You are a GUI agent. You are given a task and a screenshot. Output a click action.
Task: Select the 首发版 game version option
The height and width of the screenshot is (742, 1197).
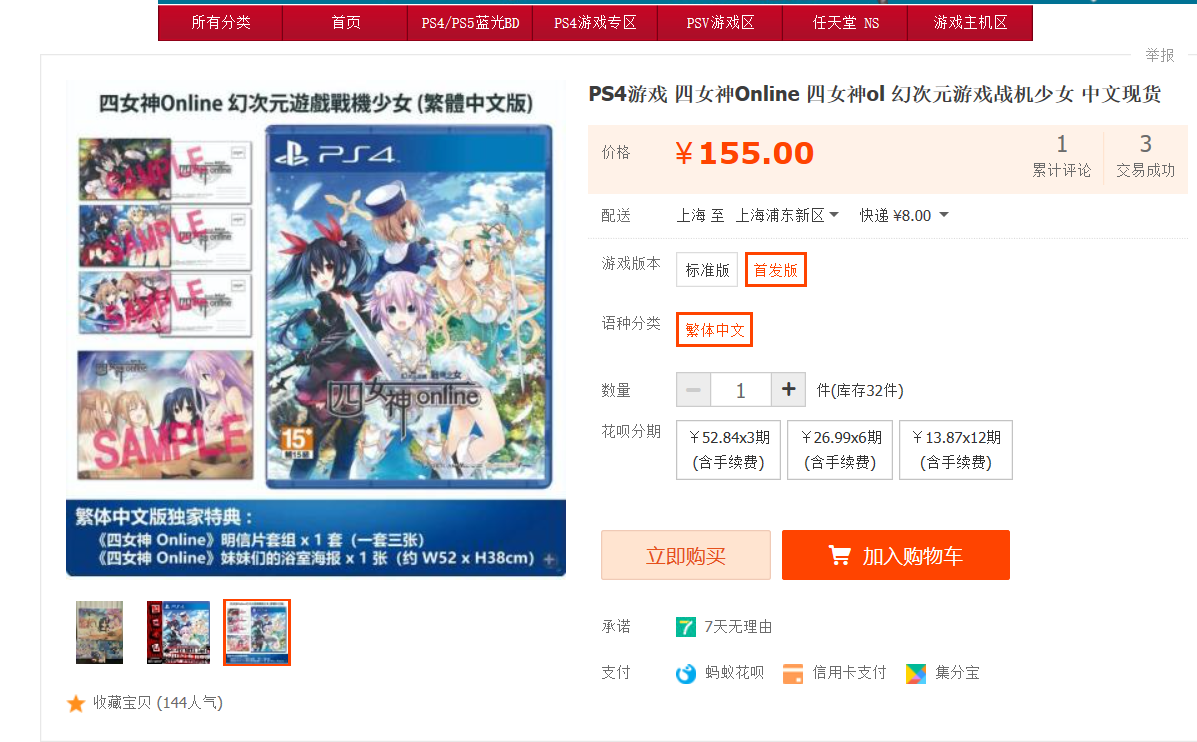point(776,269)
